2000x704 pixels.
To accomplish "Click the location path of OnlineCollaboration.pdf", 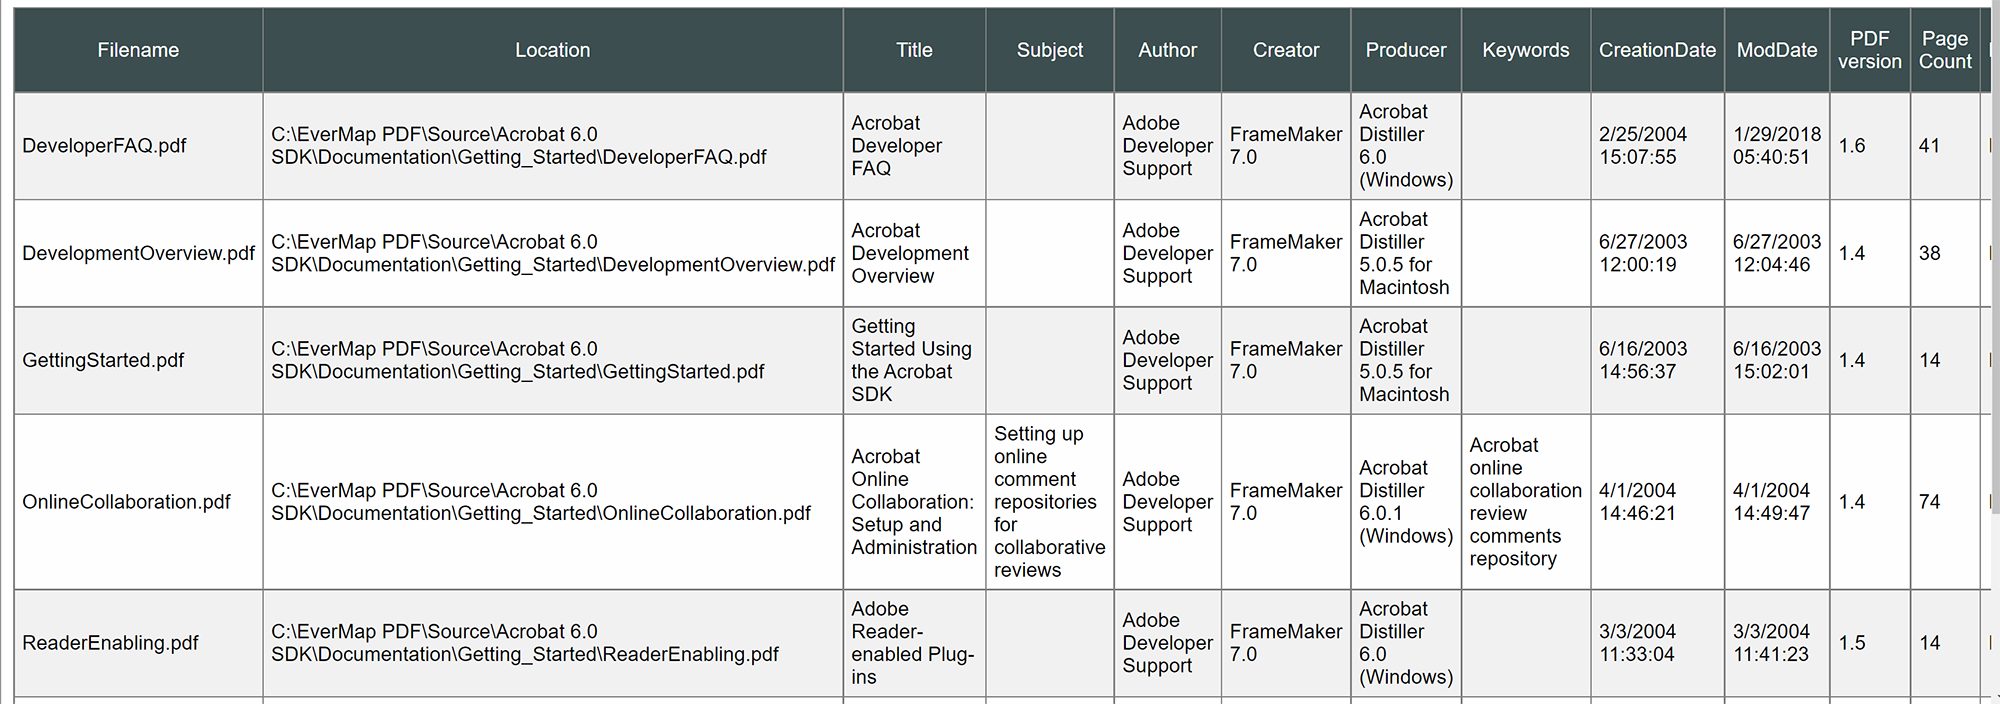I will coord(541,502).
